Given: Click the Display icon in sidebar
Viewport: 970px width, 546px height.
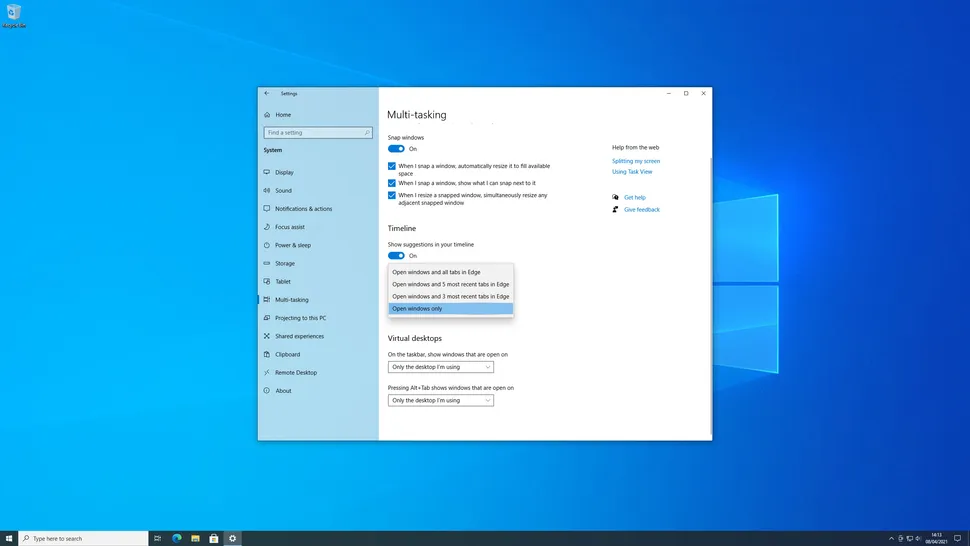Looking at the screenshot, I should click(267, 173).
